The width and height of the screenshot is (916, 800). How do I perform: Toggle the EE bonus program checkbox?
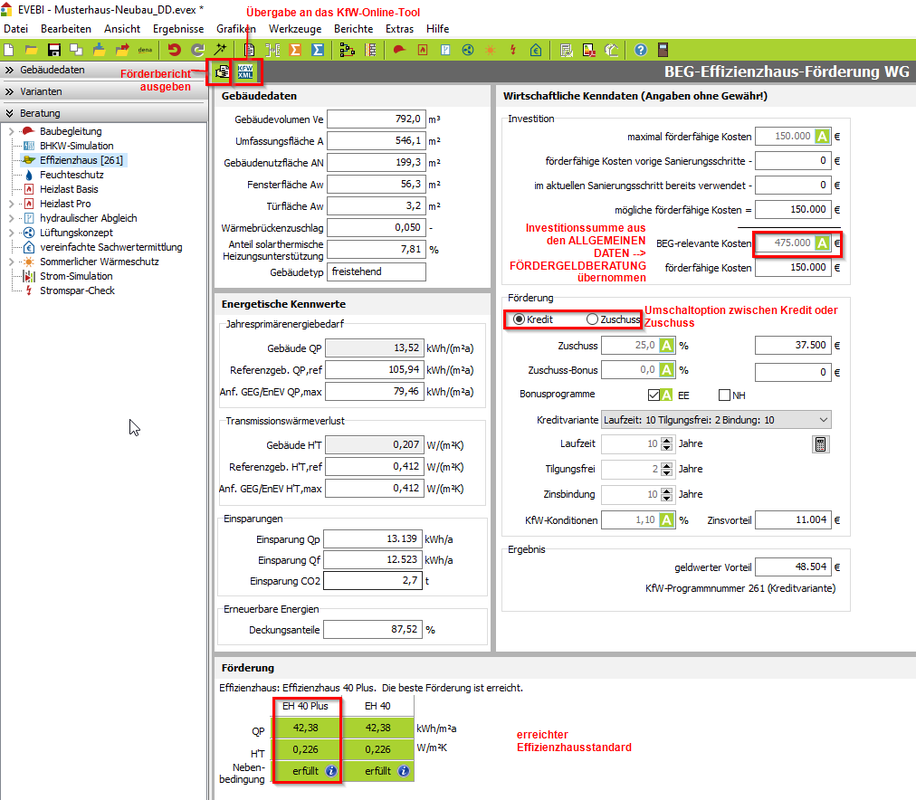pyautogui.click(x=653, y=395)
